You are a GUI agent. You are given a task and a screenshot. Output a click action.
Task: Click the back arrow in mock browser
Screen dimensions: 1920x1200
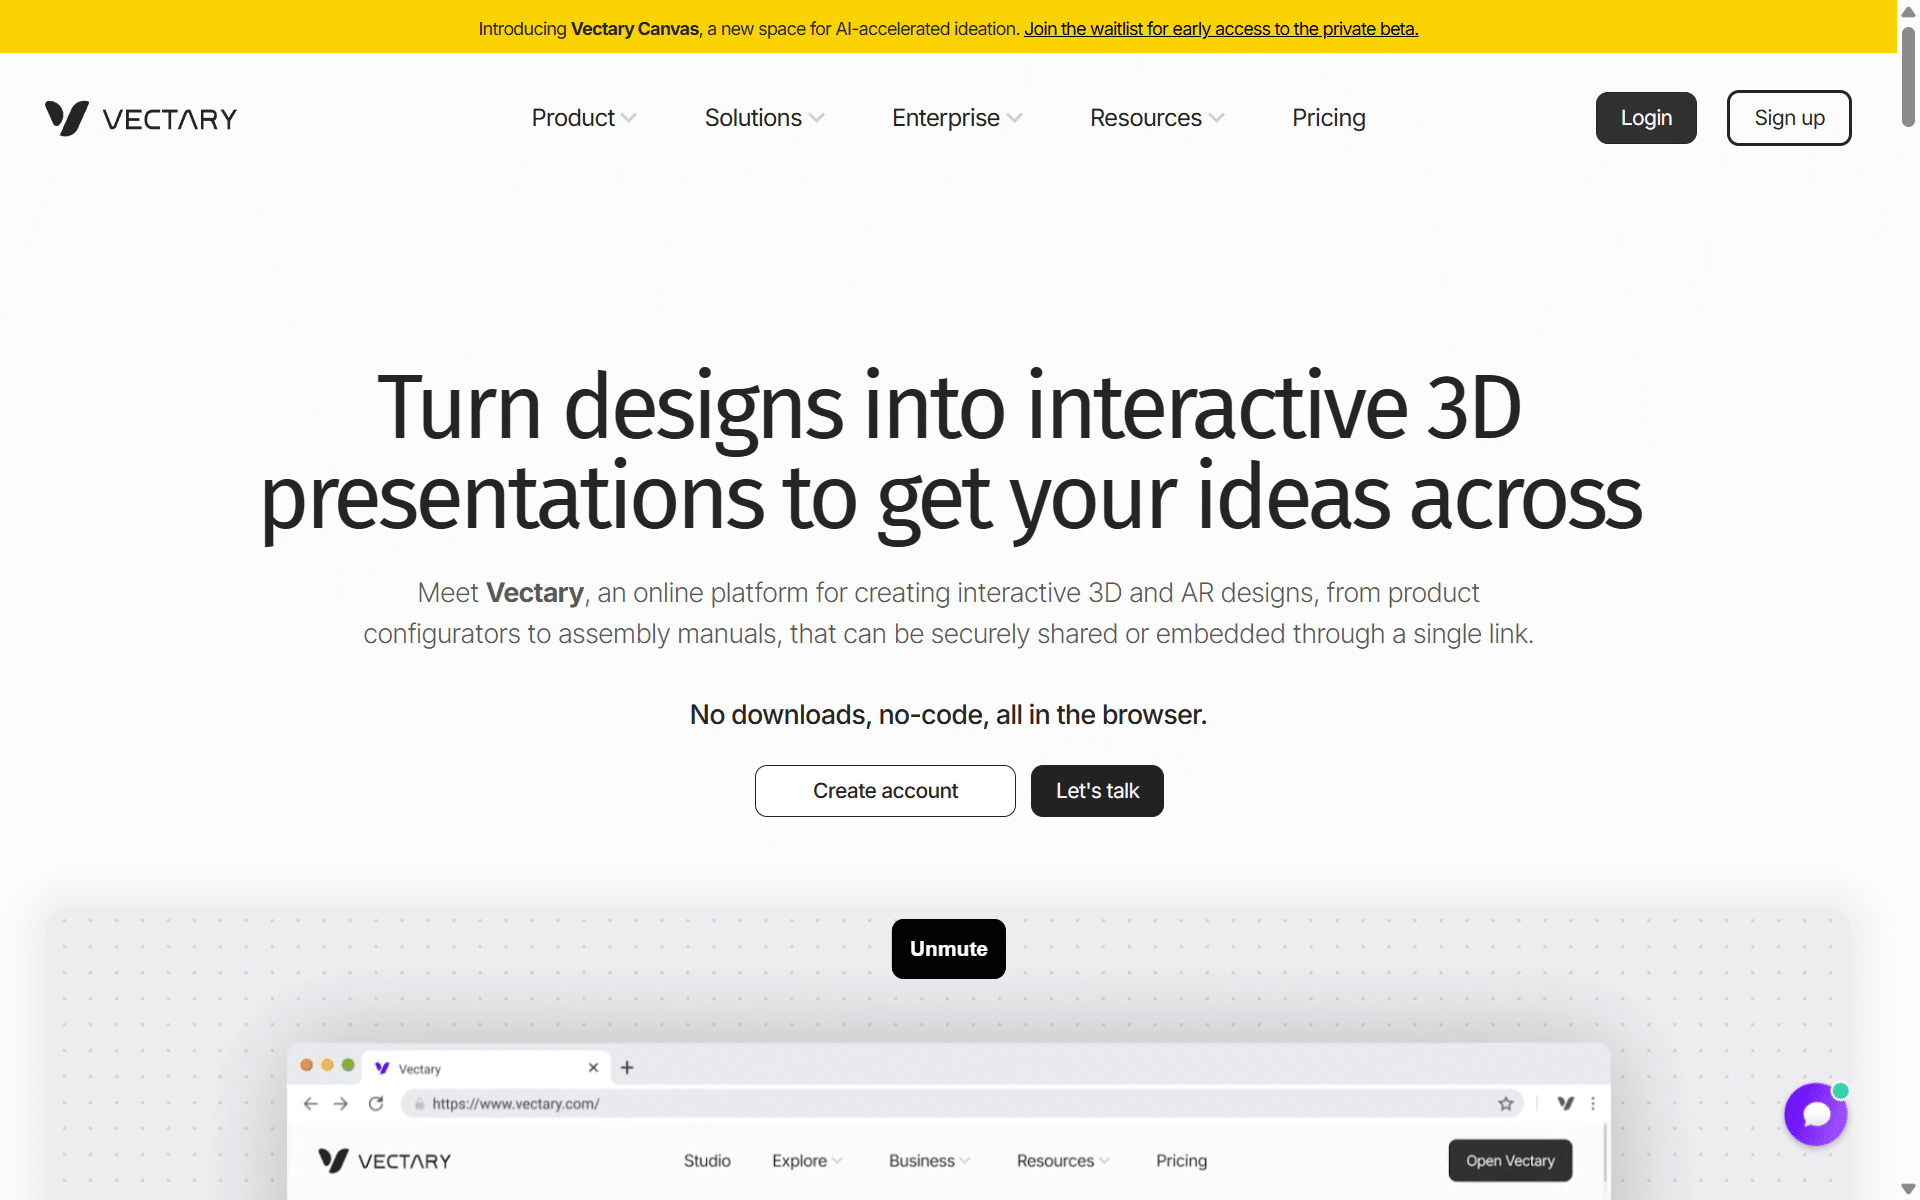coord(310,1104)
